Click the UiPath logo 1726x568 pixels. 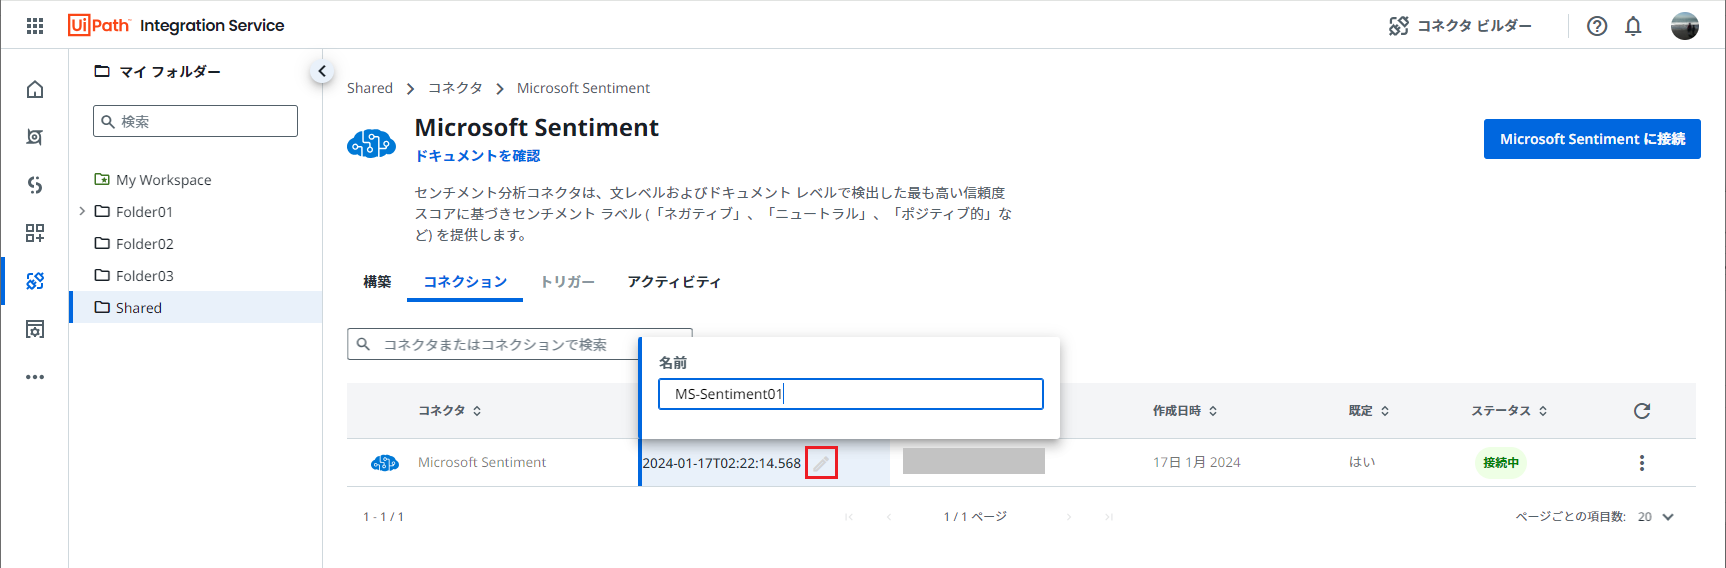99,25
